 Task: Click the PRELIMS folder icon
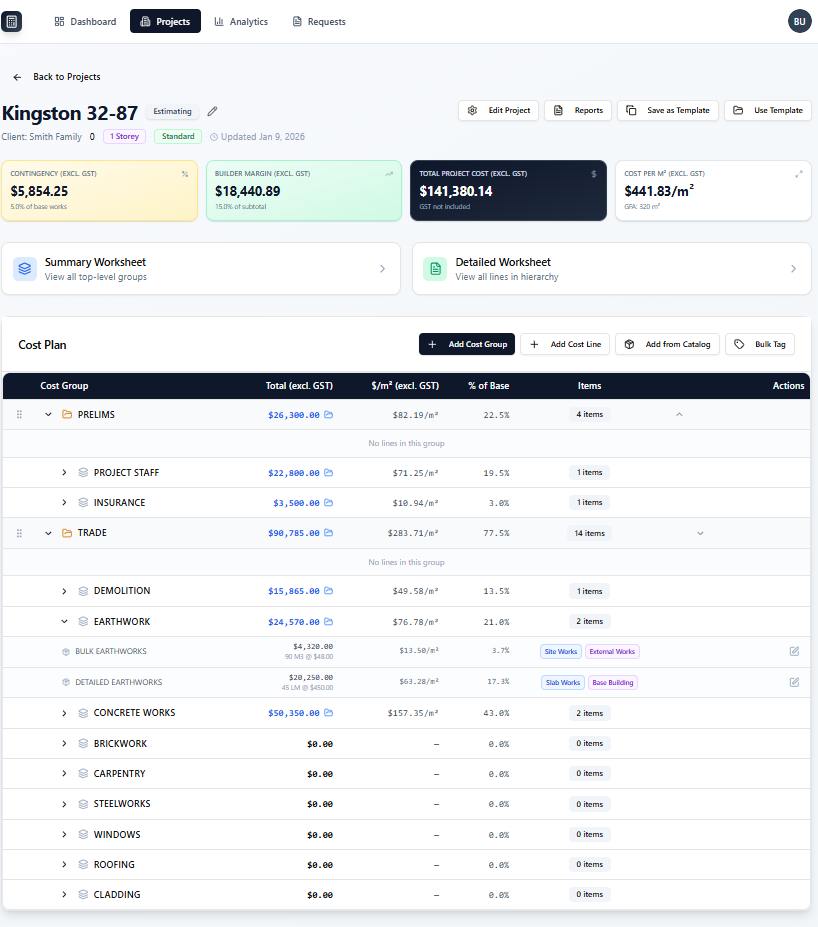[67, 415]
